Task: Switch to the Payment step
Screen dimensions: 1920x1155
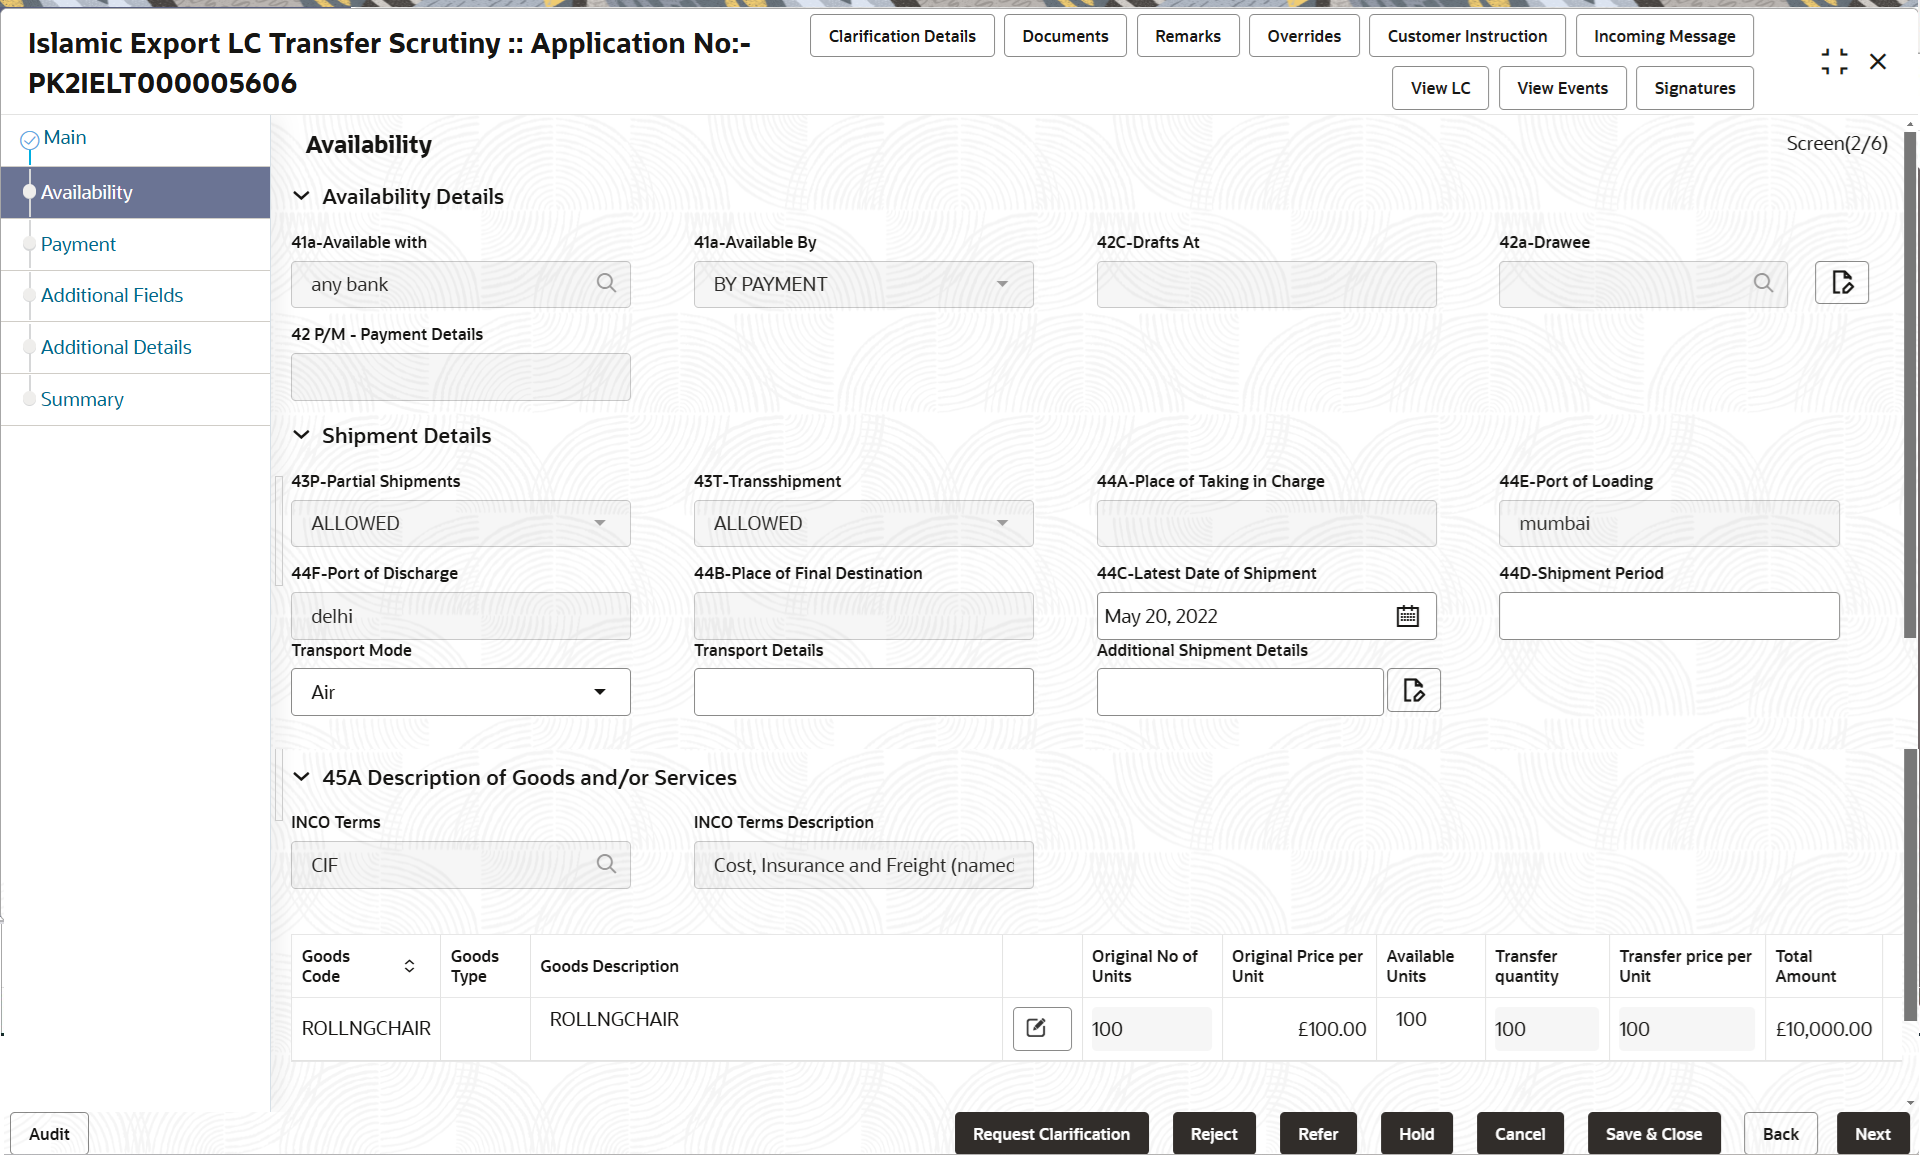Action: (x=78, y=244)
